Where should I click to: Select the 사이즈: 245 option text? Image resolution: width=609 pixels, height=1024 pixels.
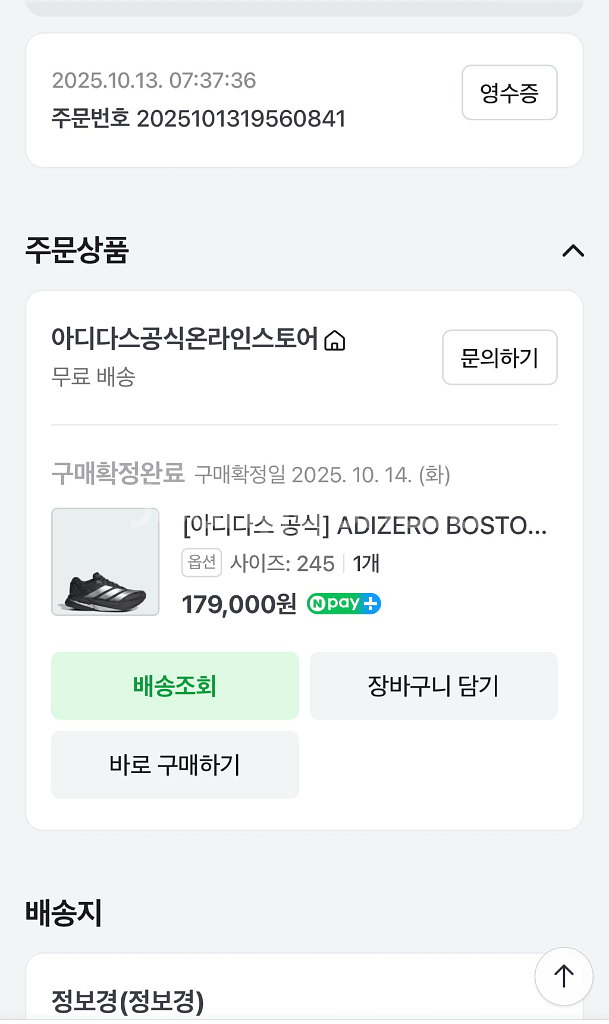pos(283,564)
